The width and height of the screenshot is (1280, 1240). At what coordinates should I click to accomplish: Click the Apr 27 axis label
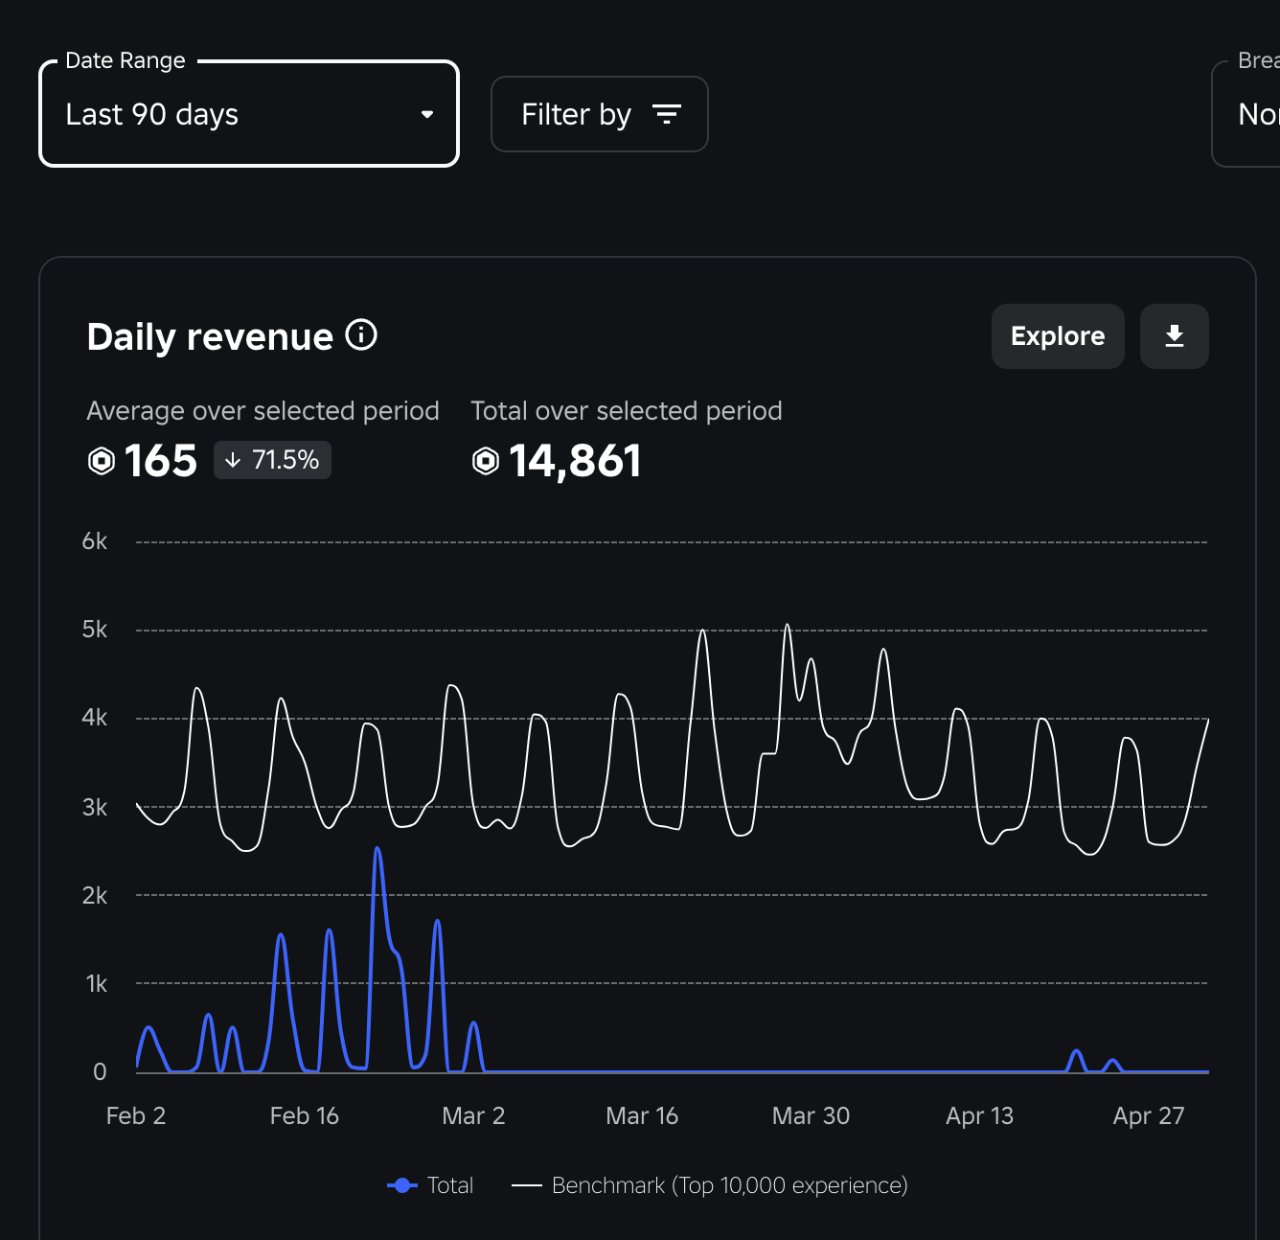pyautogui.click(x=1149, y=1116)
